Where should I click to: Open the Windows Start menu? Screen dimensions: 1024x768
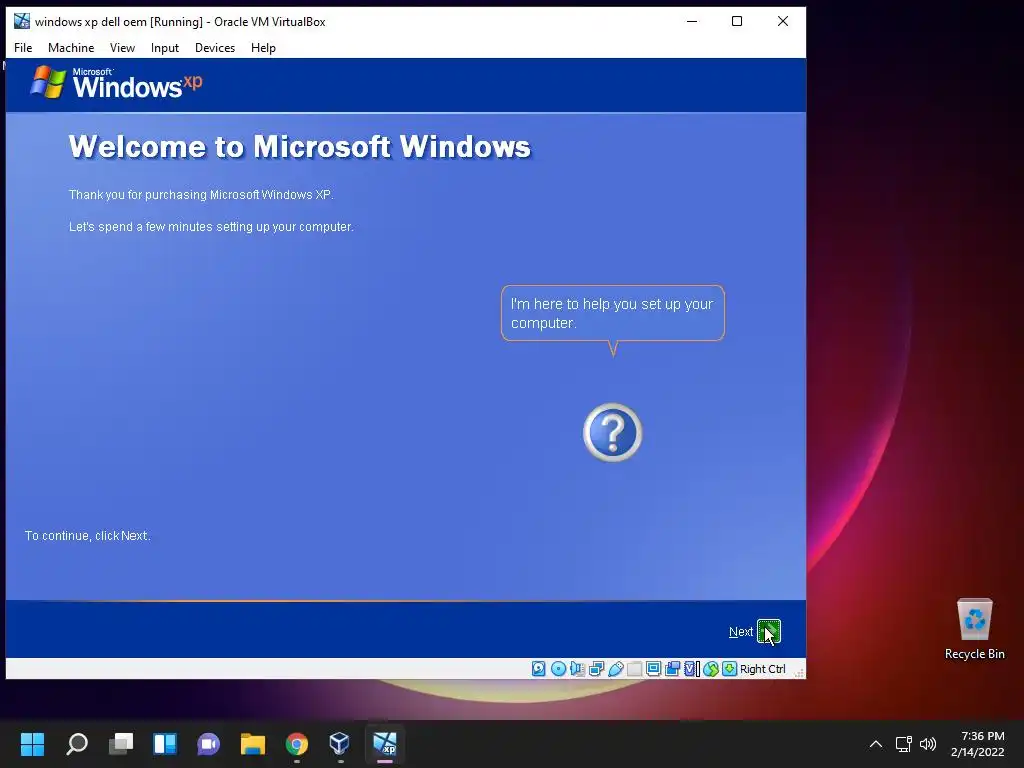click(x=33, y=744)
